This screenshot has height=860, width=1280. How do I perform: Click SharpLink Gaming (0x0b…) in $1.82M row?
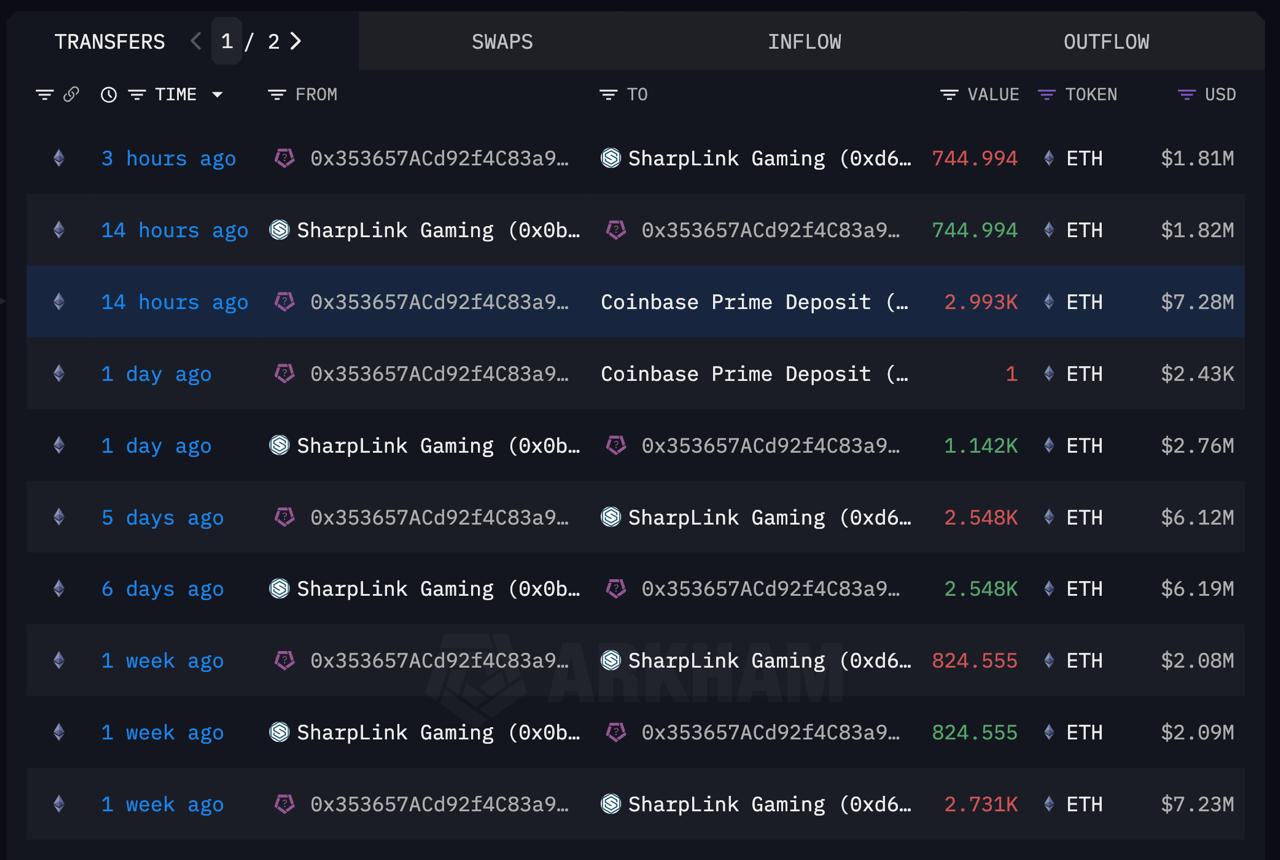(438, 230)
